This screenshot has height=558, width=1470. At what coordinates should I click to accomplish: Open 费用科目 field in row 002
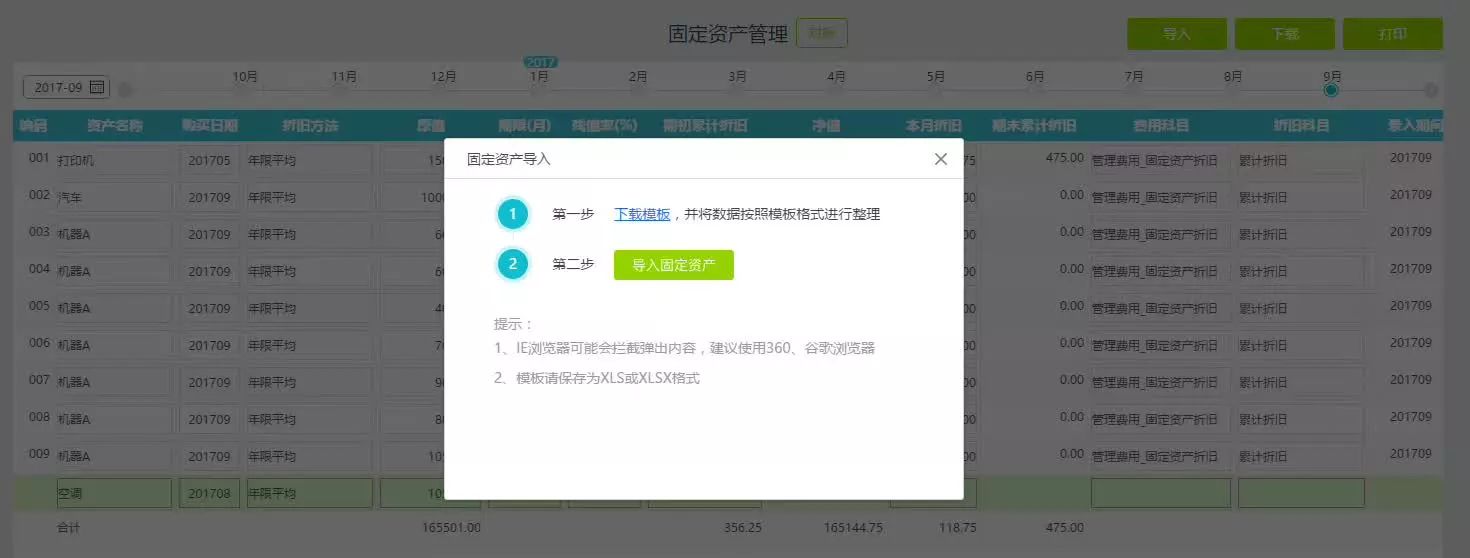(1160, 197)
